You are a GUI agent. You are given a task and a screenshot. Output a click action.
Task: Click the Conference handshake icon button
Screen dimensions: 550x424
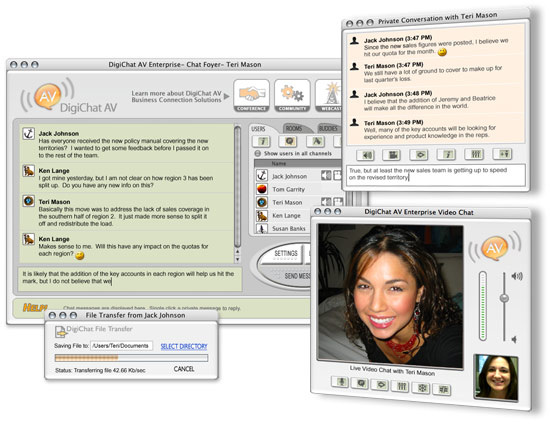(251, 95)
